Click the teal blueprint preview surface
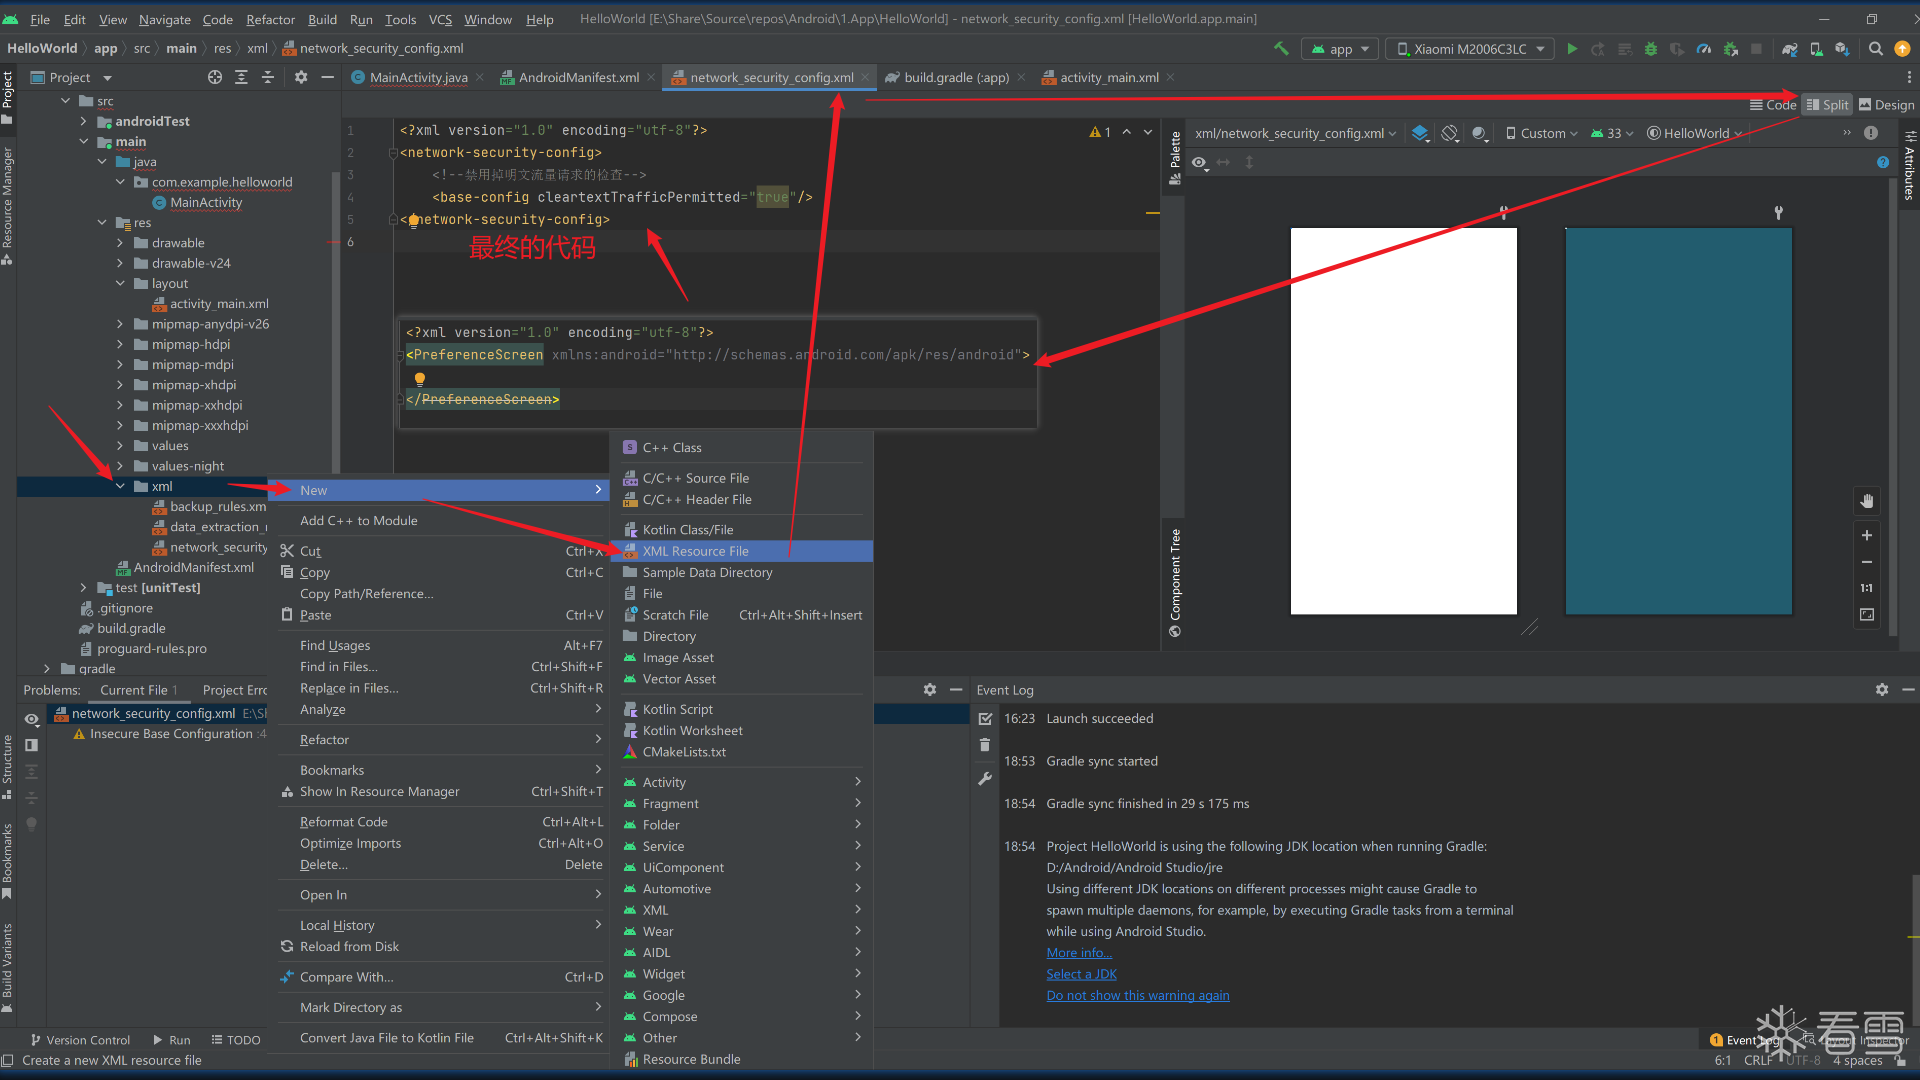This screenshot has width=1920, height=1080. pyautogui.click(x=1678, y=421)
